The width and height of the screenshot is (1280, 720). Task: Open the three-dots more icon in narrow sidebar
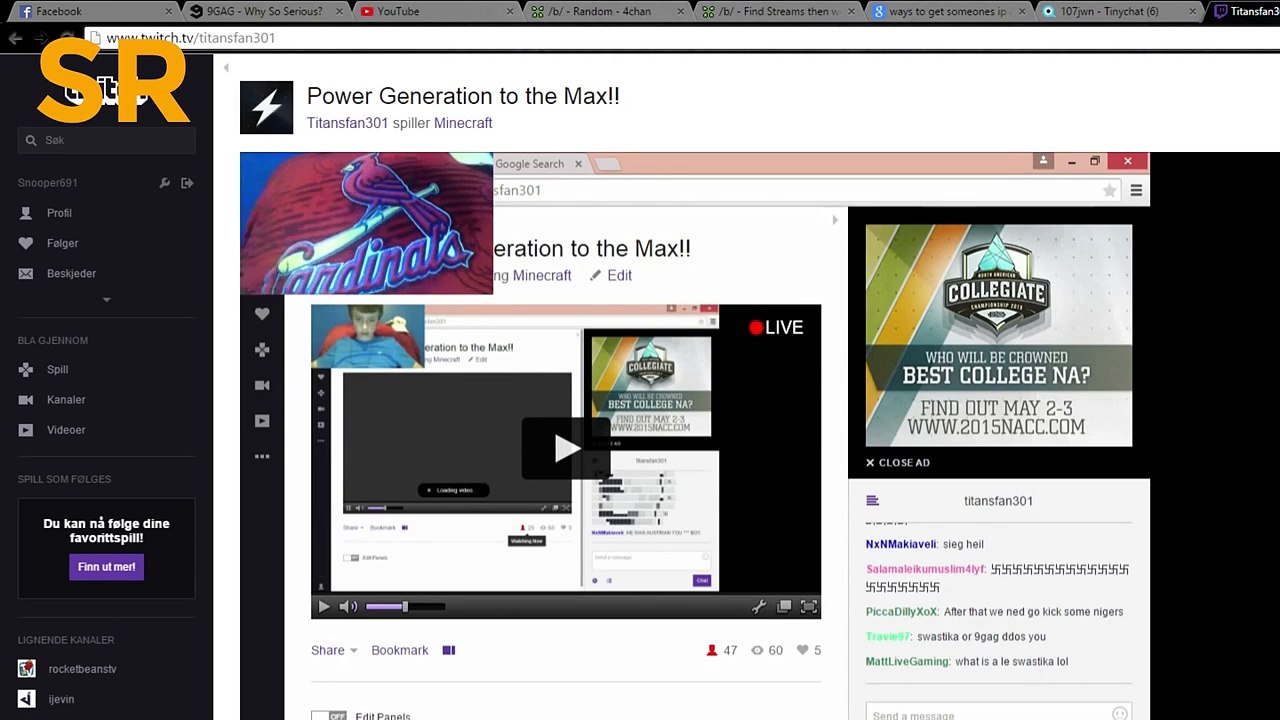[x=262, y=456]
